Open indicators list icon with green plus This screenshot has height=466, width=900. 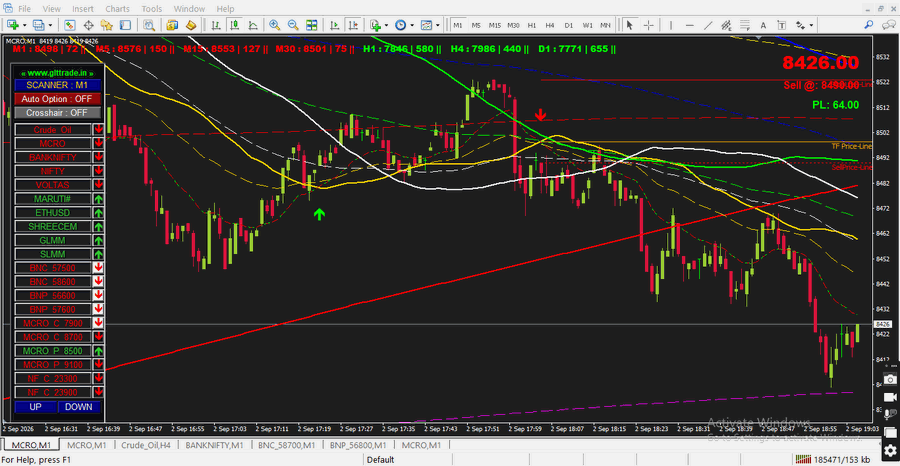point(375,25)
